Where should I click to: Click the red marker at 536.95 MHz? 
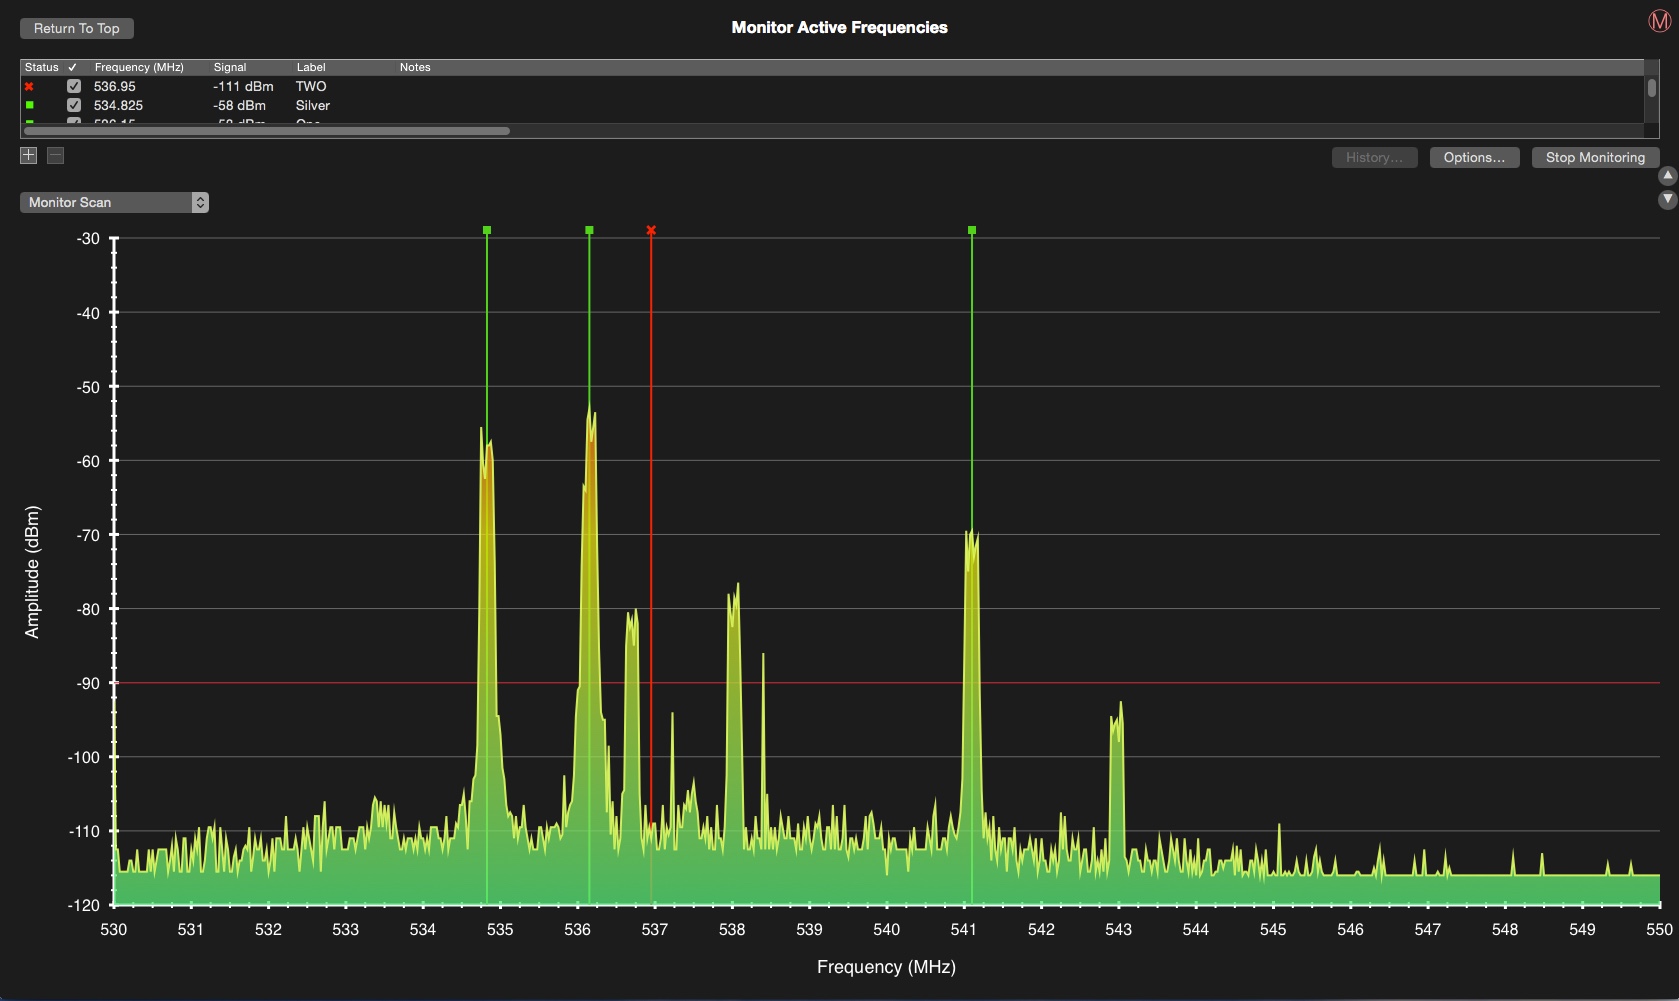pyautogui.click(x=651, y=231)
